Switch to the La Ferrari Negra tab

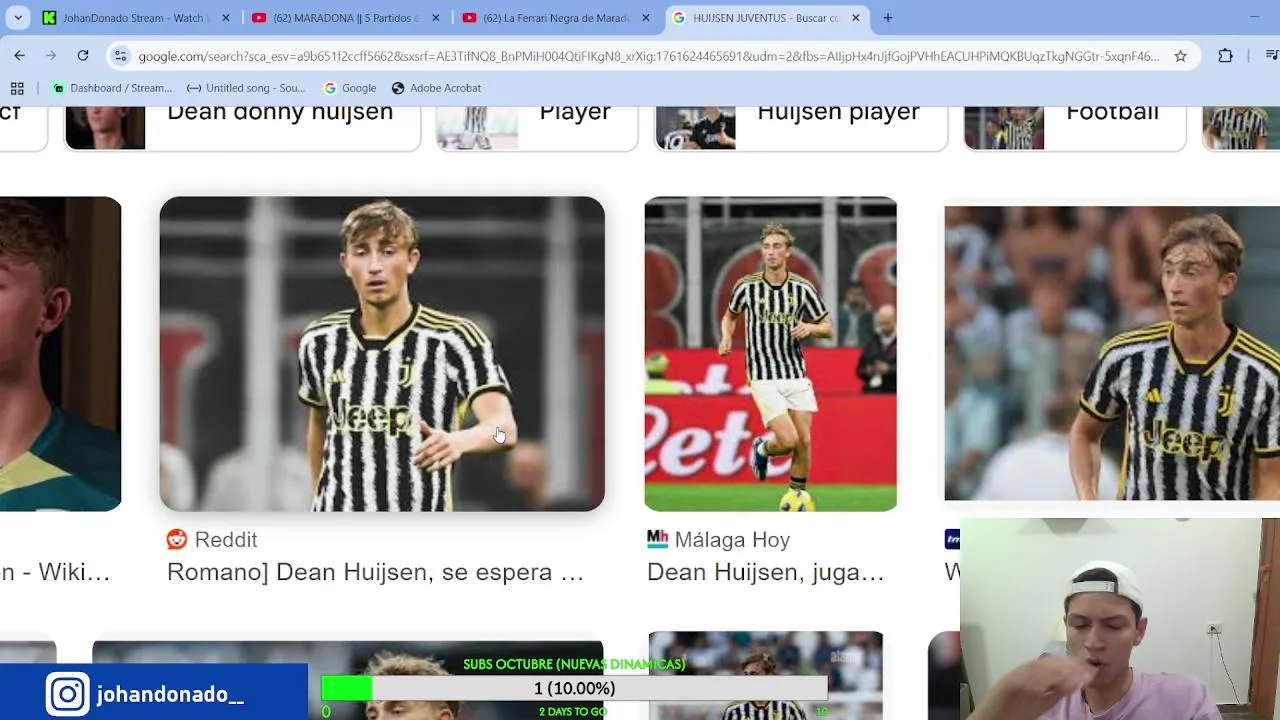tap(556, 17)
